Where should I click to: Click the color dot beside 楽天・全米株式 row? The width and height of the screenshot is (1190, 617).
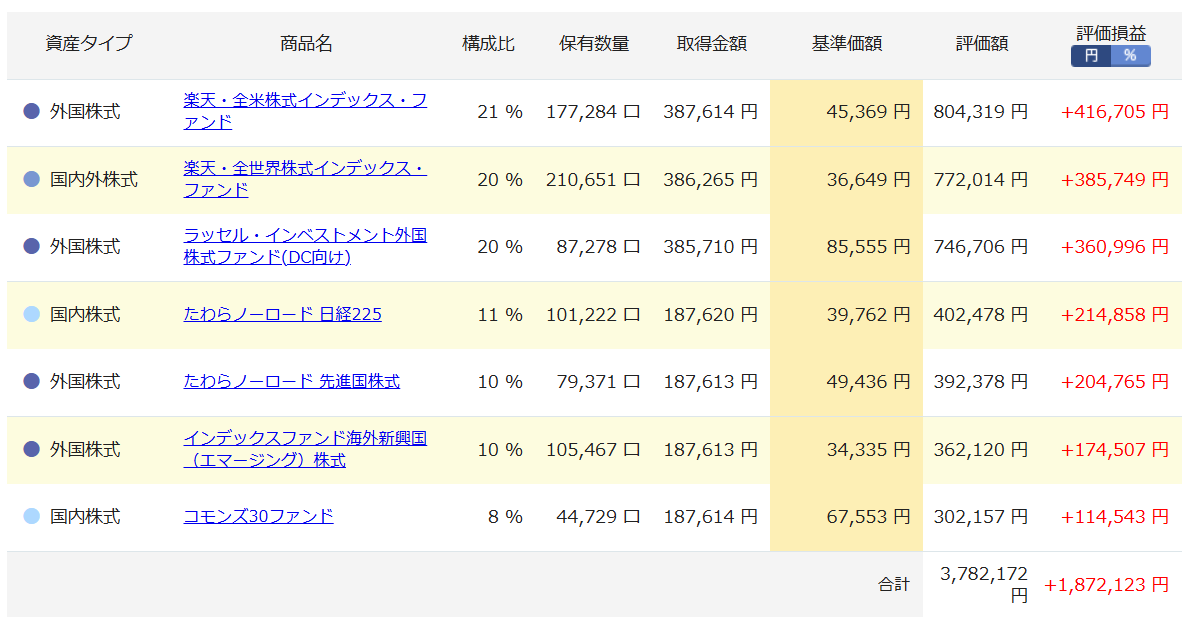pos(31,112)
